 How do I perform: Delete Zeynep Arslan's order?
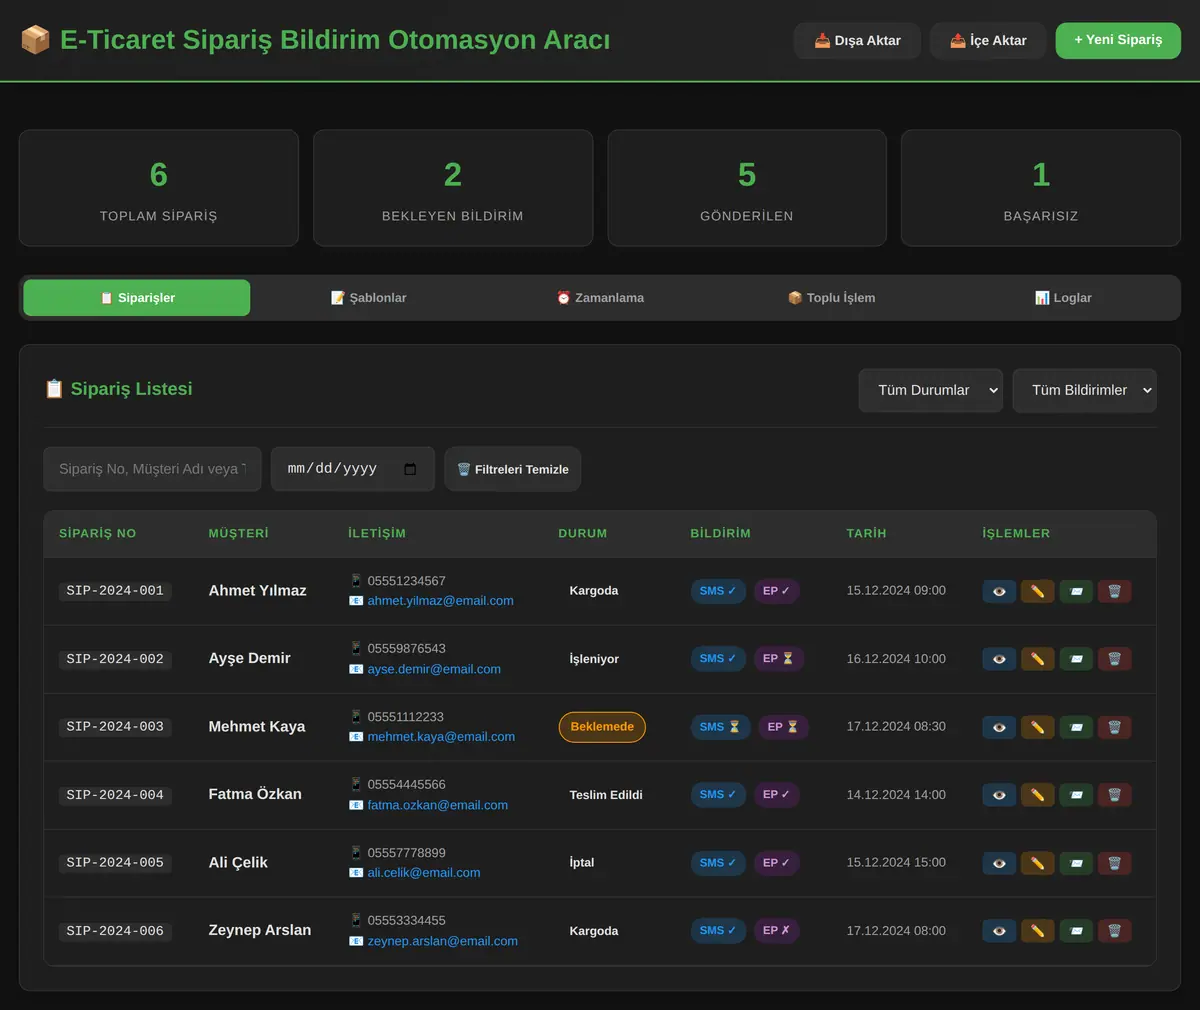point(1114,931)
